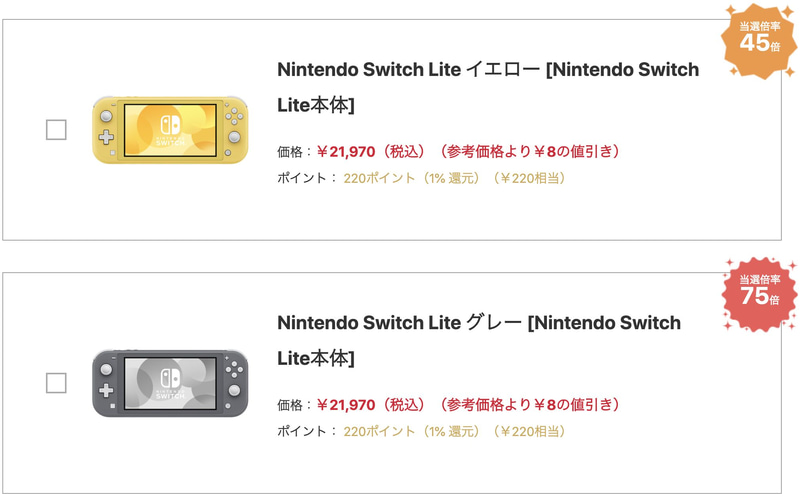
Task: Click the gray Switch Lite console image
Action: pyautogui.click(x=170, y=383)
